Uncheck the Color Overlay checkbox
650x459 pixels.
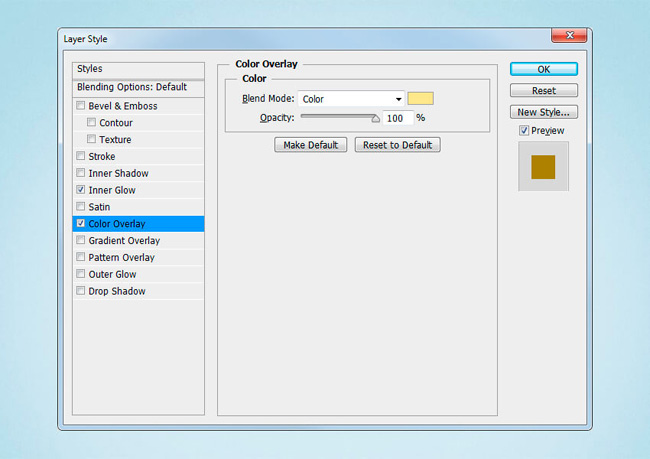click(x=81, y=223)
